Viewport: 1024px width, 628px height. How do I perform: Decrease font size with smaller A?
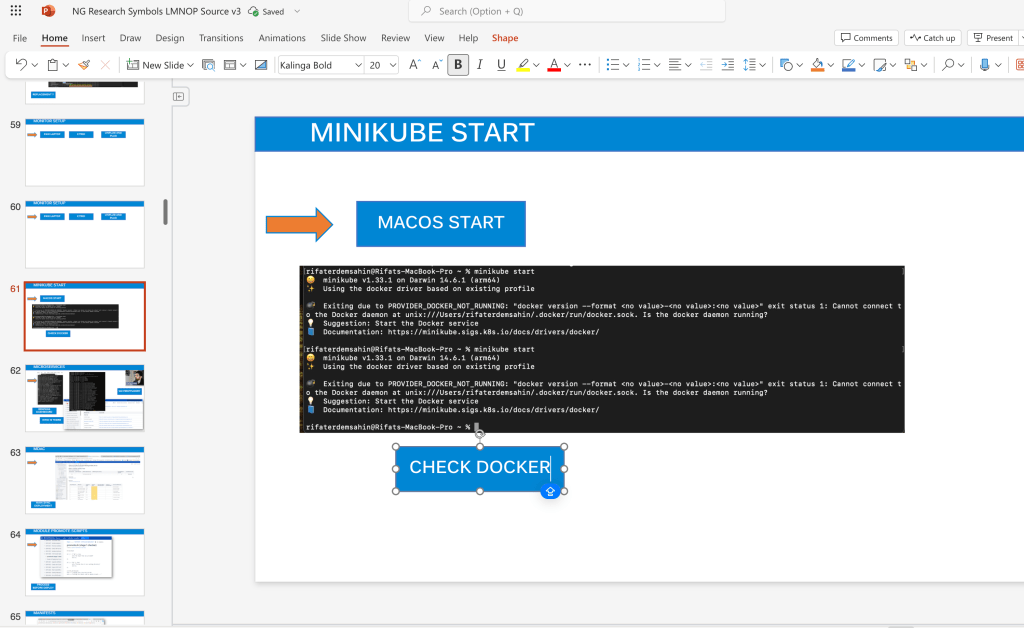436,65
